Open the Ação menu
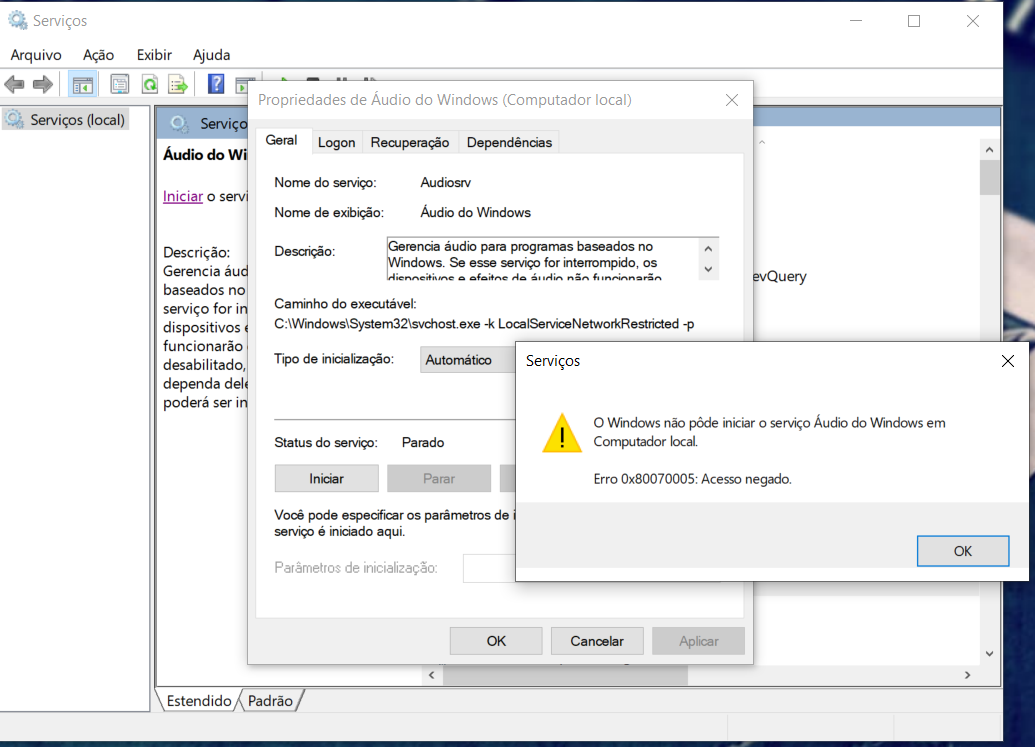Screen dimensions: 1035x747 click(98, 55)
